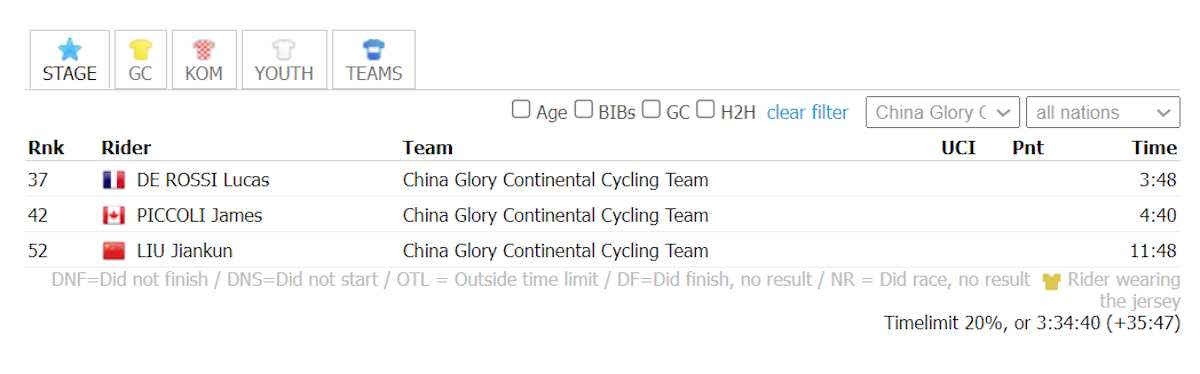This screenshot has height=374, width=1200.
Task: Click the blue TEAMS jersey icon
Action: coord(374,49)
